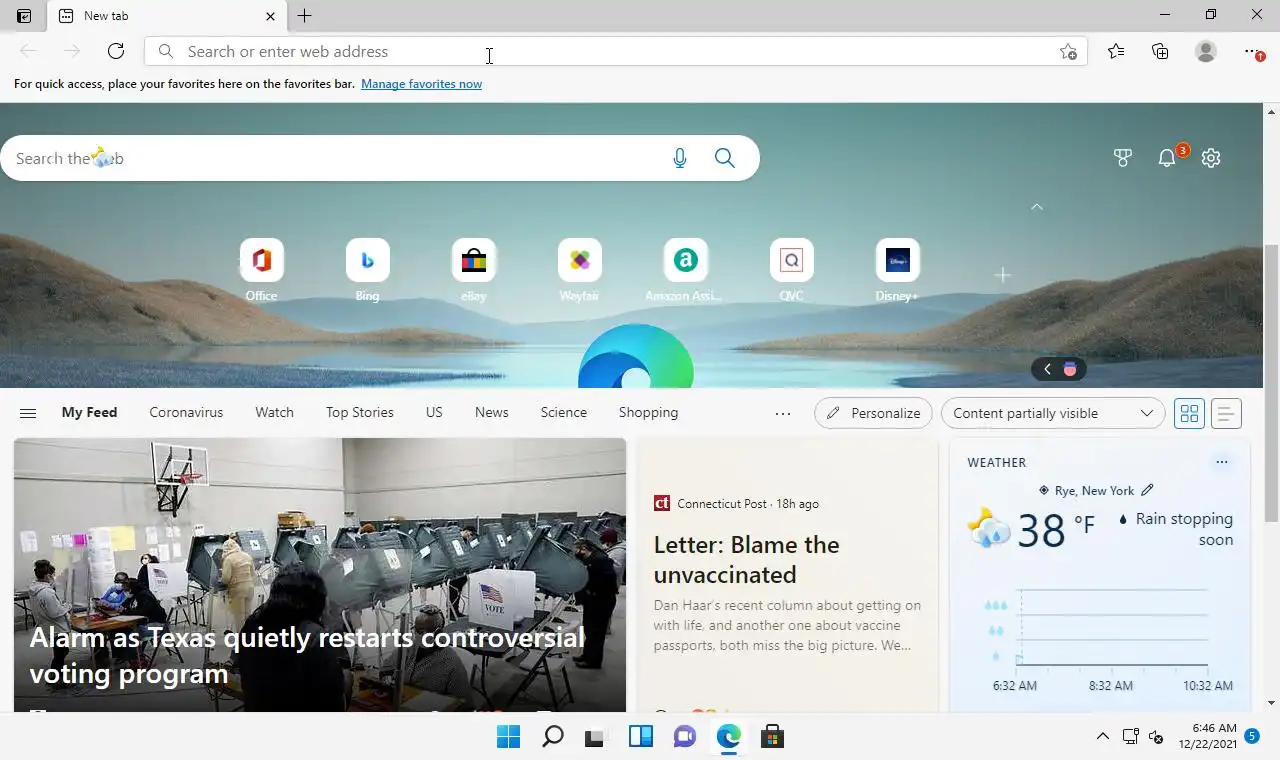
Task: Open Widgets on taskbar
Action: 640,737
